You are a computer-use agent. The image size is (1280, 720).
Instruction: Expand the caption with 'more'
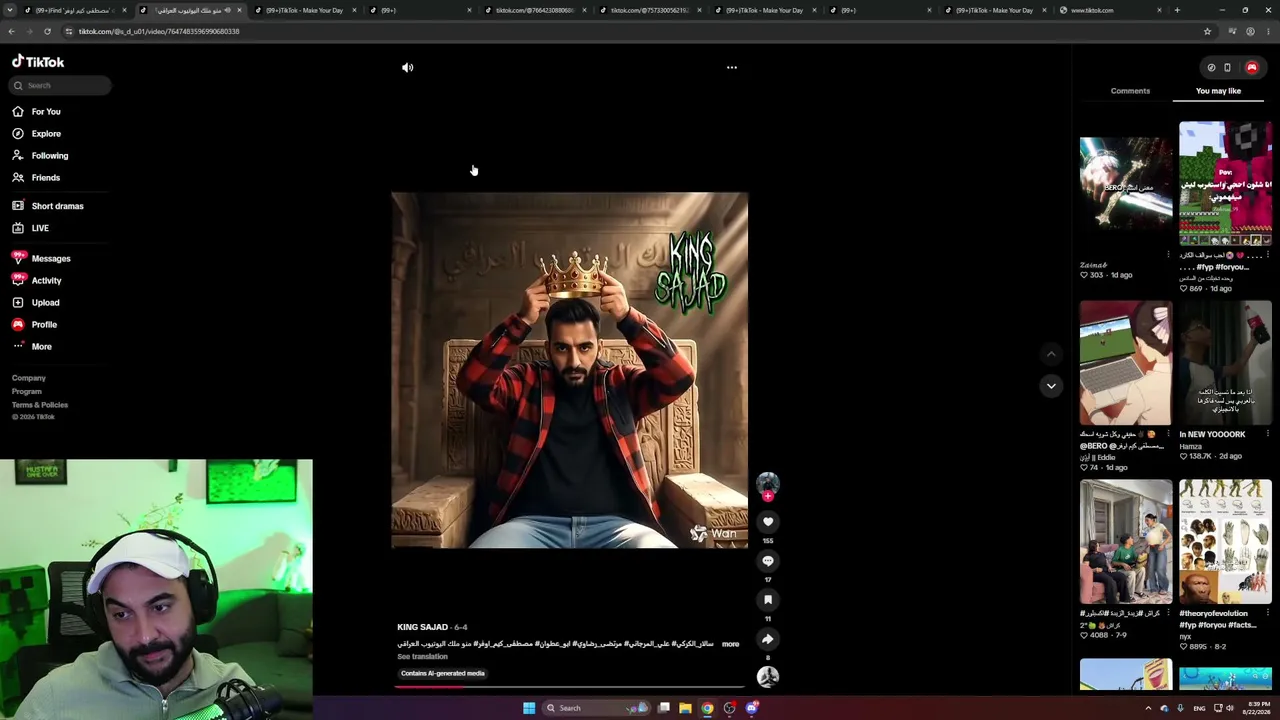coord(730,644)
